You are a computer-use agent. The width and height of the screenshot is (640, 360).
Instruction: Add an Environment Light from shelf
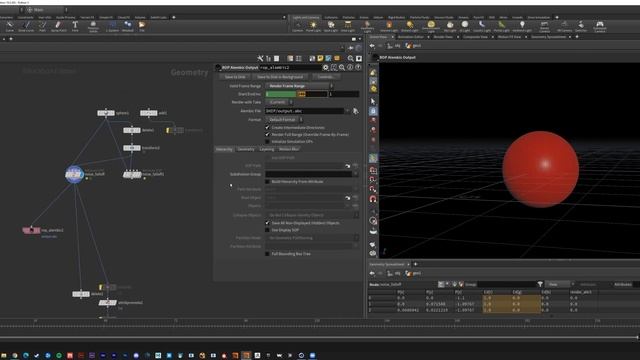pos(431,27)
